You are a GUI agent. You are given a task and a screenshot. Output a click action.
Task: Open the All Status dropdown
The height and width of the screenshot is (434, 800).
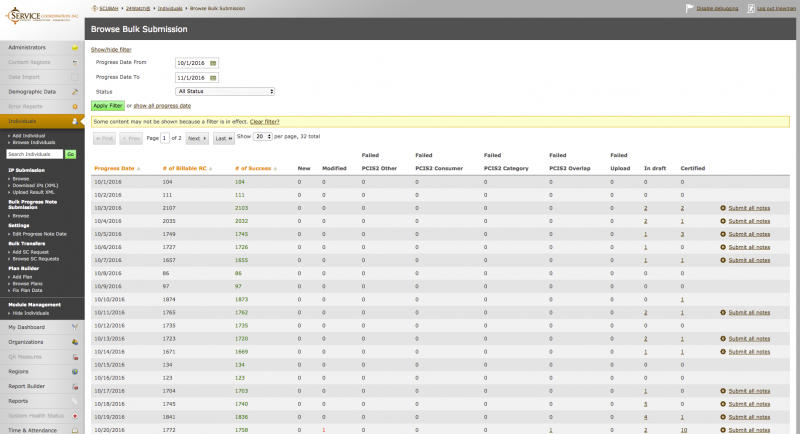pyautogui.click(x=225, y=91)
